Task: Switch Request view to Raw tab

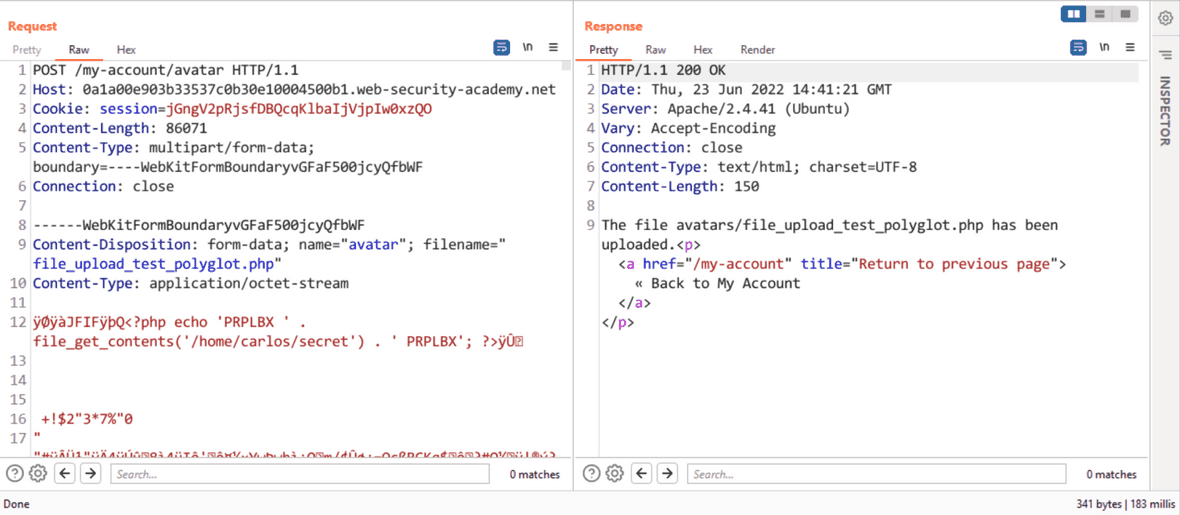Action: 79,50
